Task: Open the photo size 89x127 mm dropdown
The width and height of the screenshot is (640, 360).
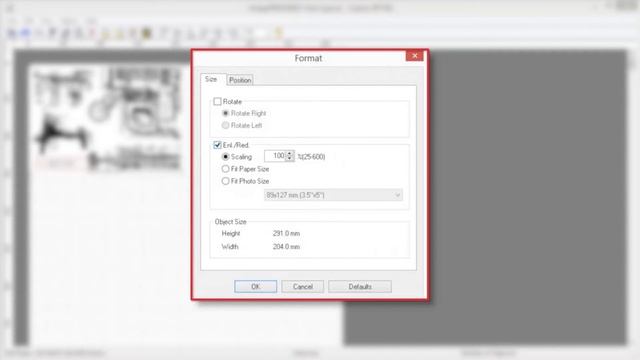Action: [x=333, y=195]
